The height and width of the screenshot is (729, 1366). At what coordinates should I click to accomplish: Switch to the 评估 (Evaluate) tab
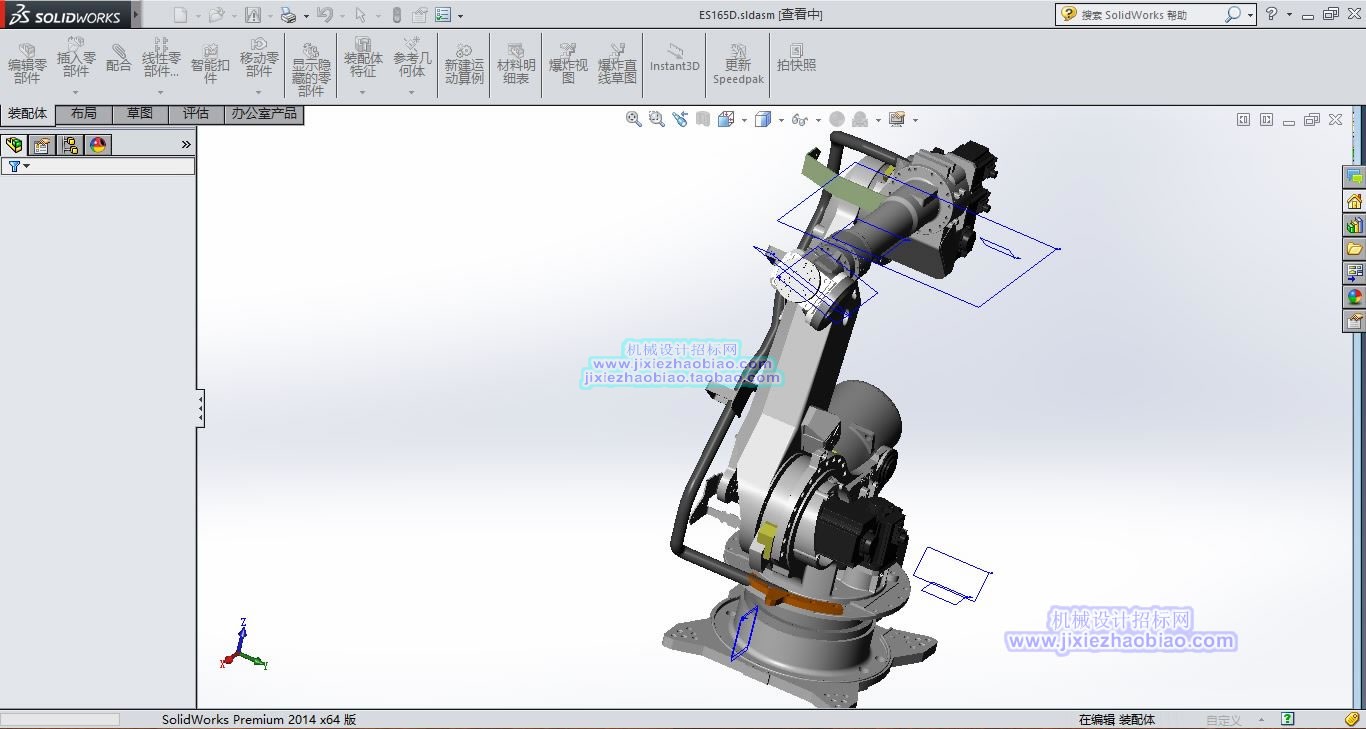coord(196,114)
